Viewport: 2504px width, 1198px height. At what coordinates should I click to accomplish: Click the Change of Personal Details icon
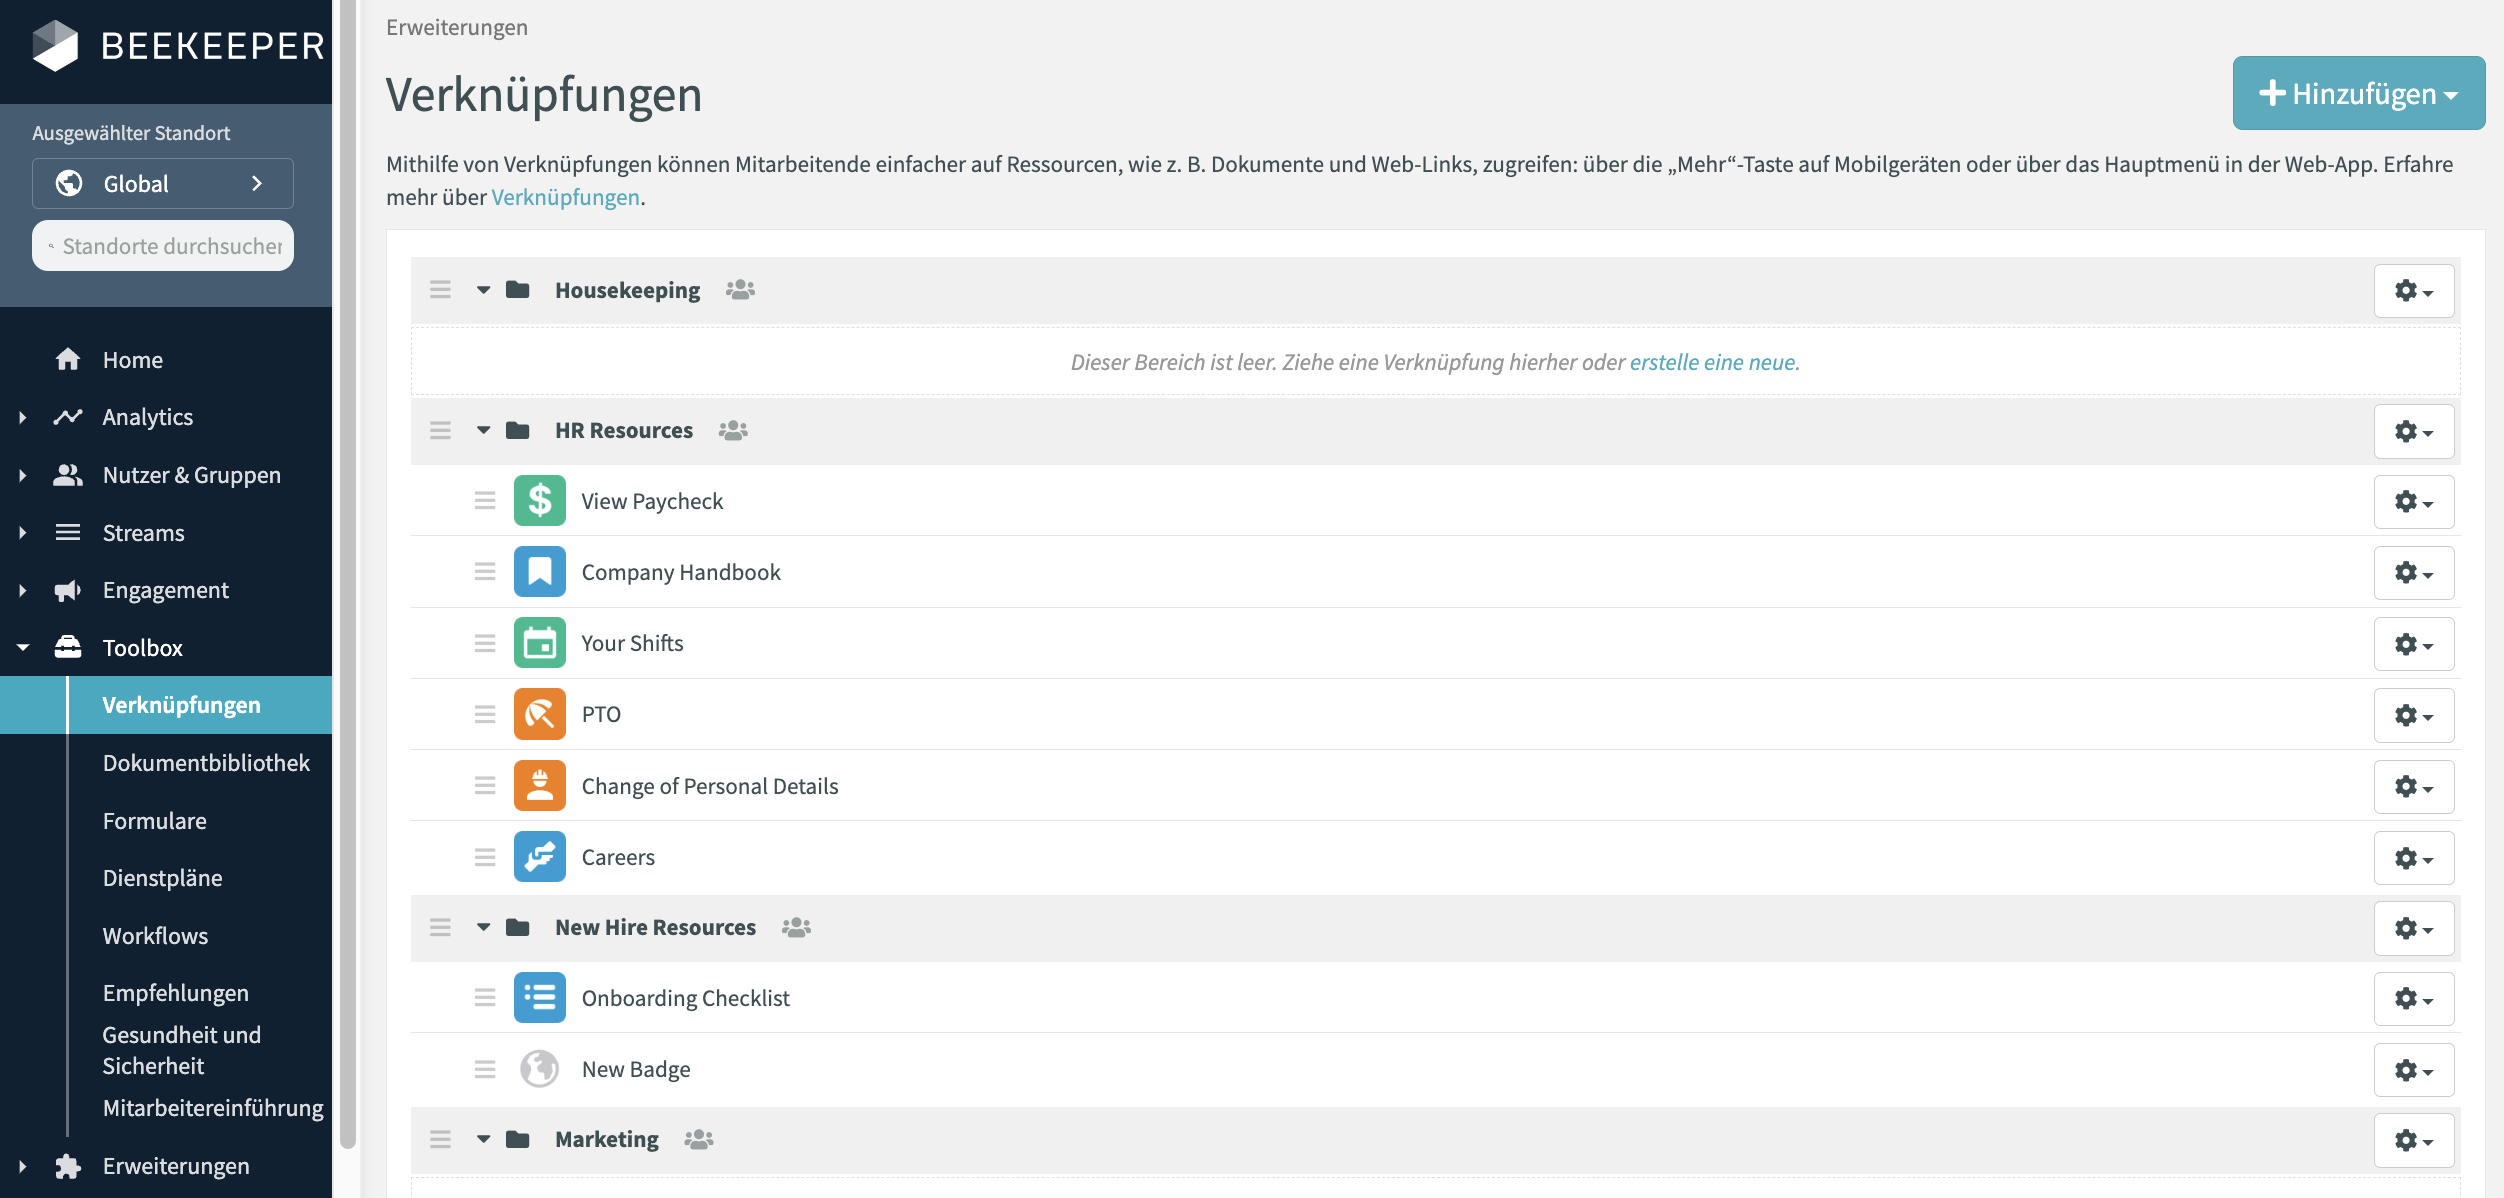coord(539,786)
